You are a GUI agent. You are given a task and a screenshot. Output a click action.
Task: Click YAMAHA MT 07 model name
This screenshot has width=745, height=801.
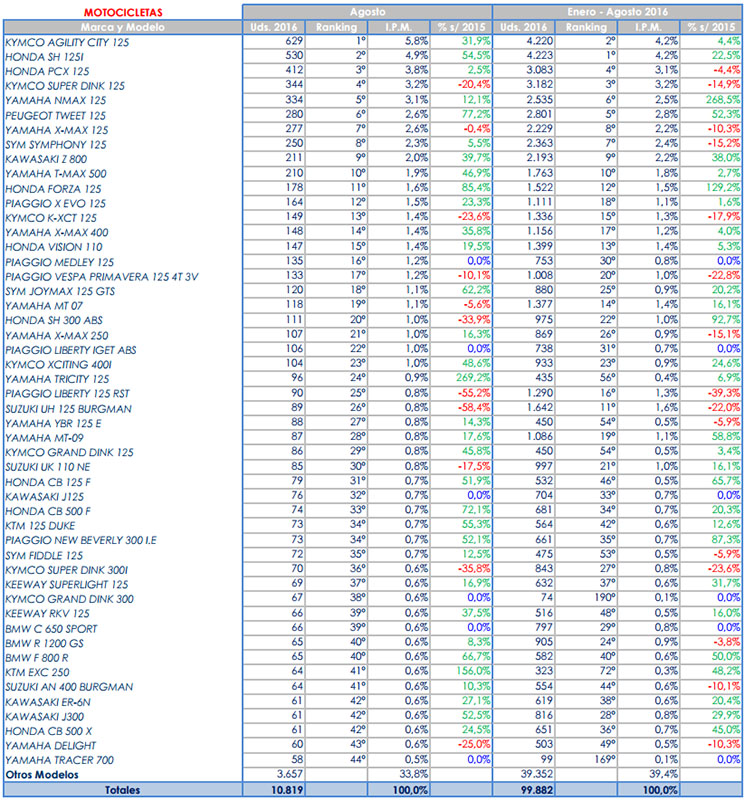[44, 306]
